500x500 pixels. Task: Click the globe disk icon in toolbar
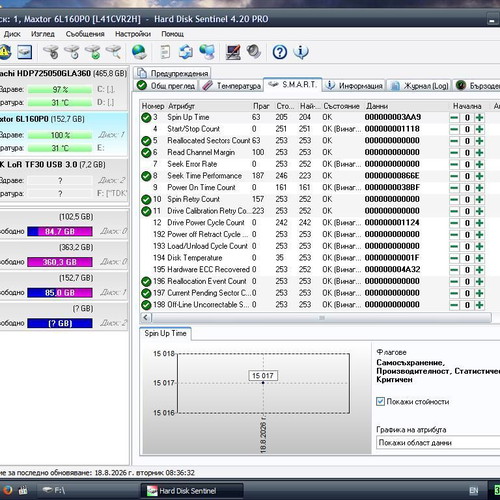pos(139,52)
